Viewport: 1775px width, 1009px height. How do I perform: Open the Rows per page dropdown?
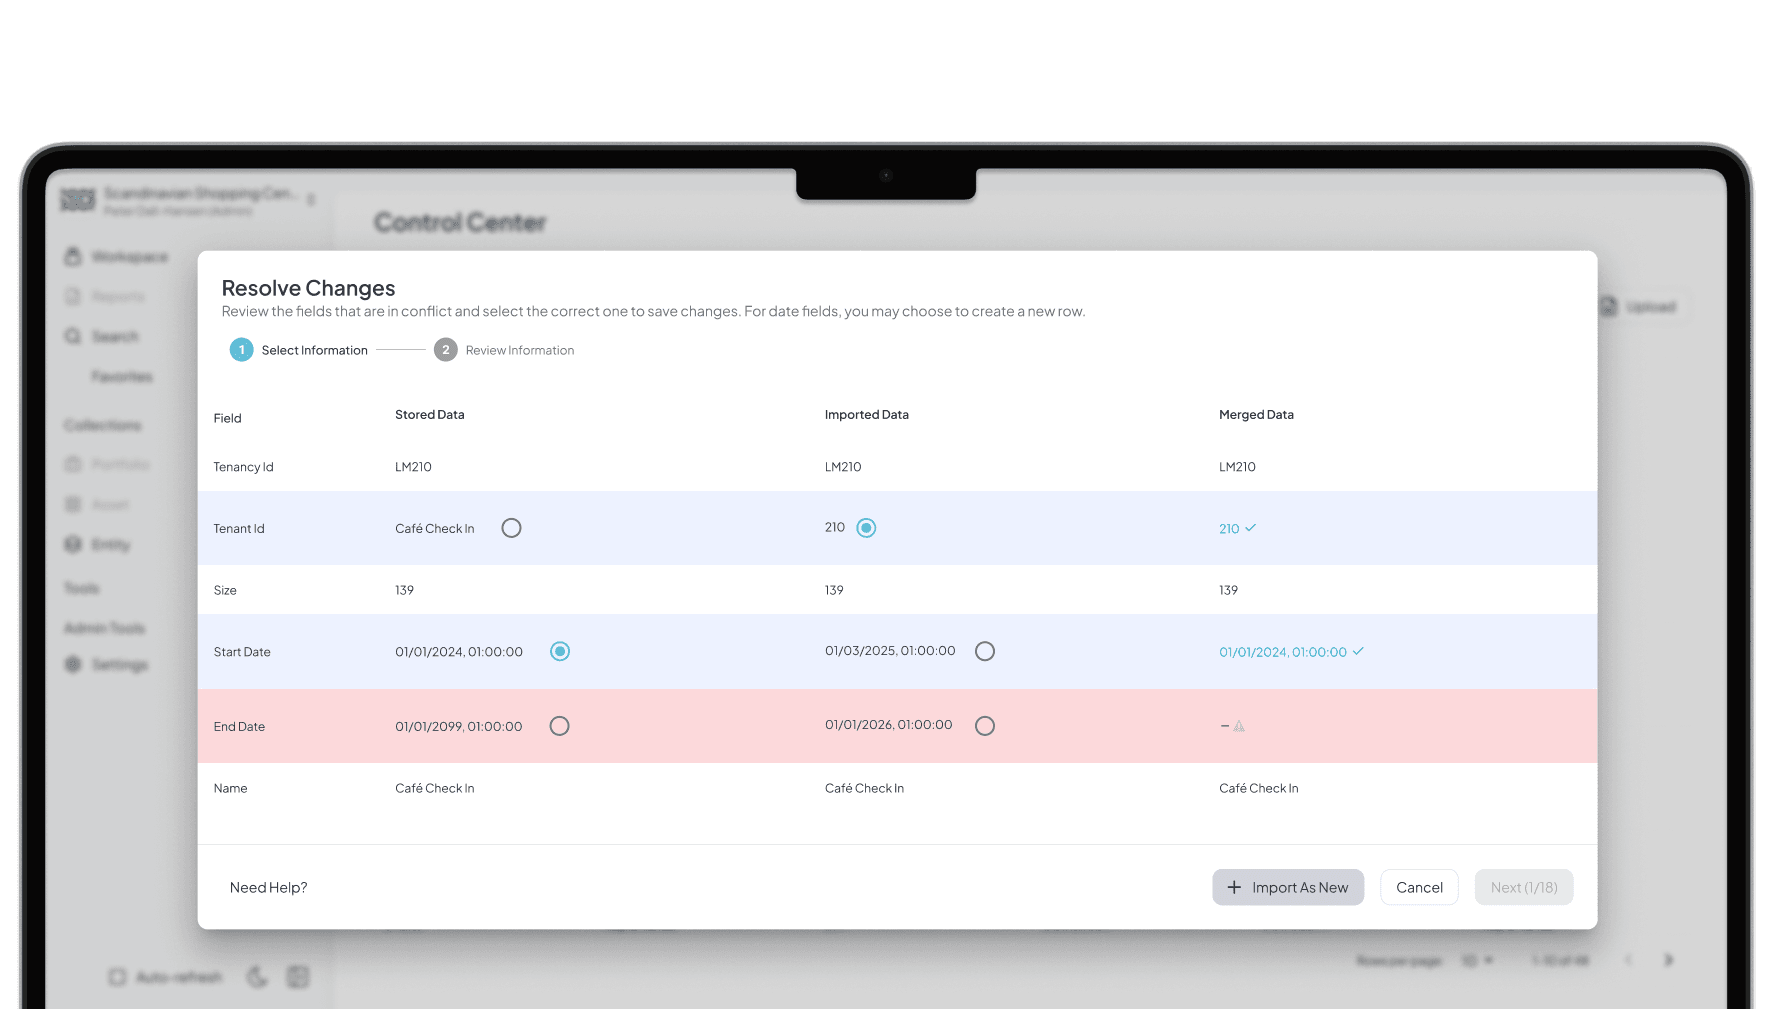[1477, 960]
